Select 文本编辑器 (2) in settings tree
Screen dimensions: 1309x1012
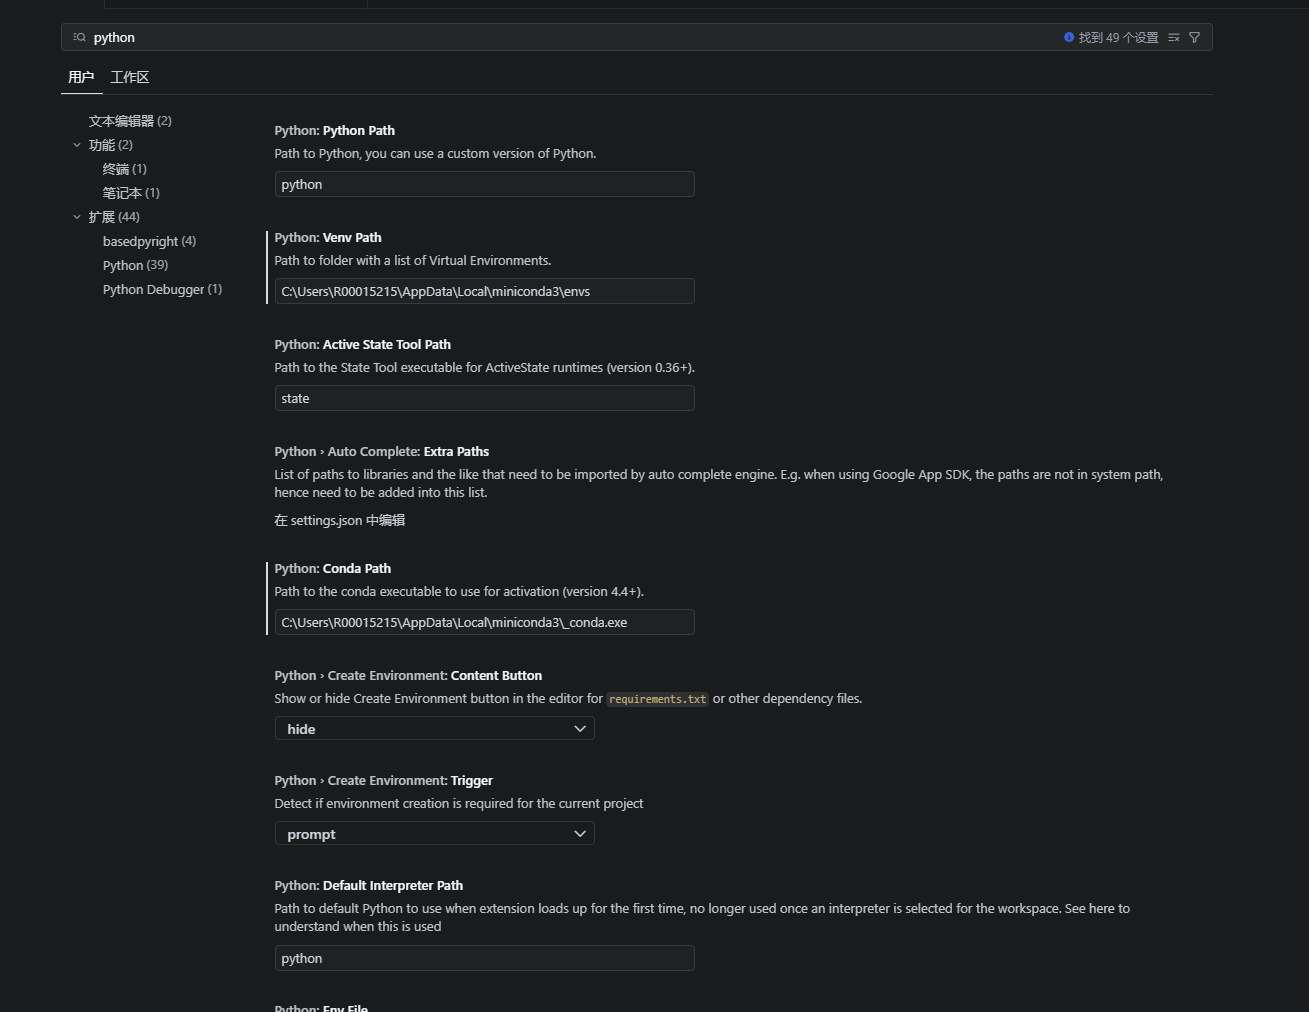pos(130,121)
